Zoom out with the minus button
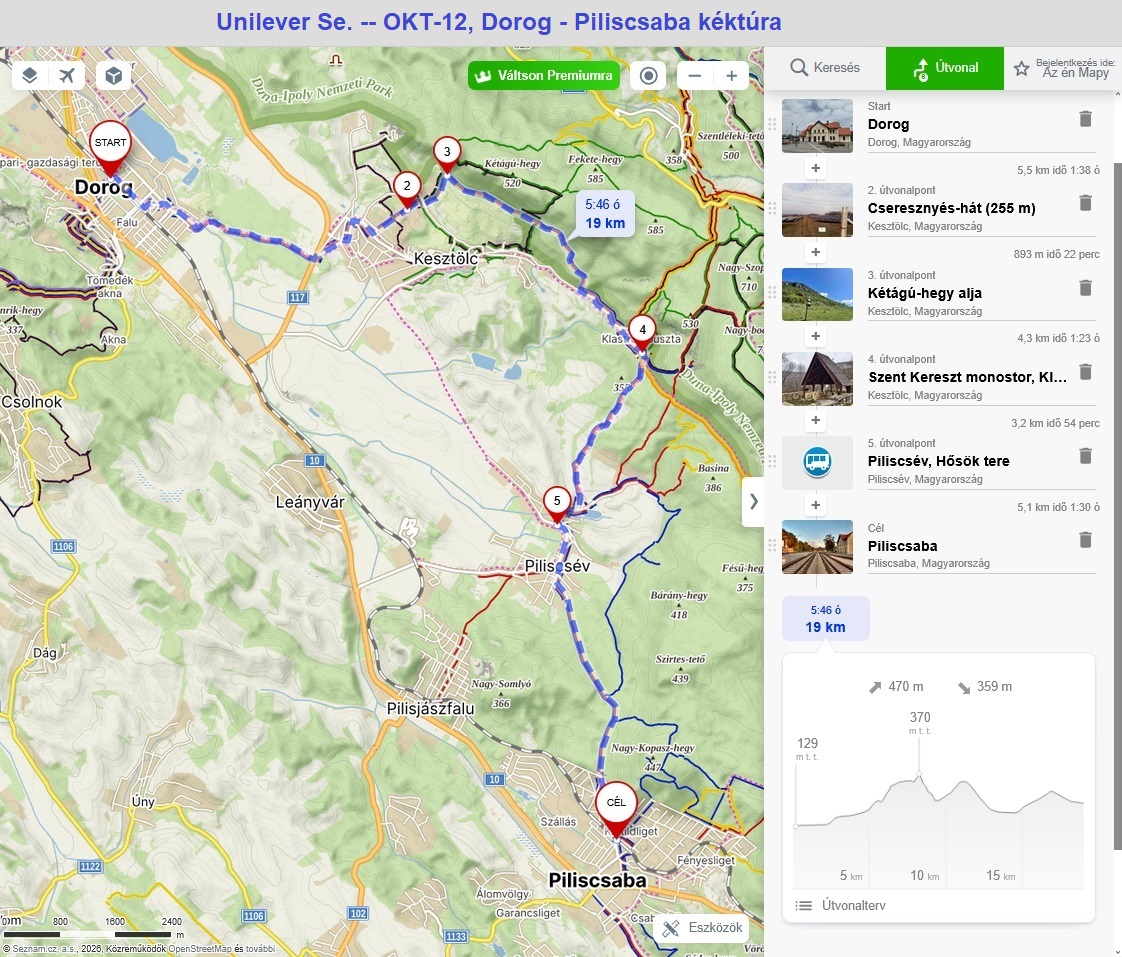This screenshot has height=957, width=1122. tap(695, 76)
